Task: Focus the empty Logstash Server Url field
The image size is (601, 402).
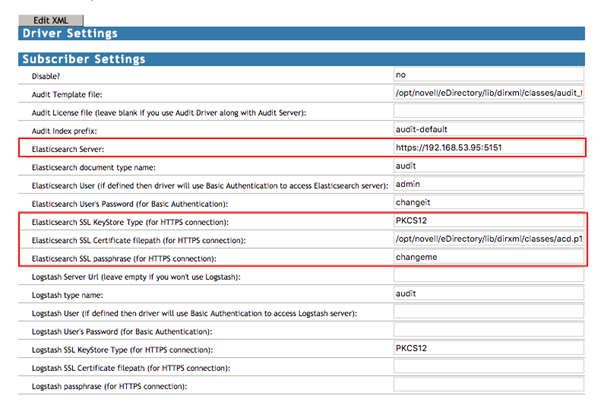Action: pyautogui.click(x=488, y=275)
